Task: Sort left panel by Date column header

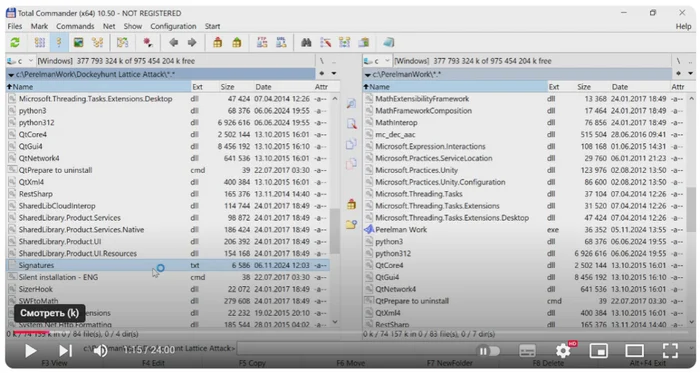Action: click(x=283, y=87)
